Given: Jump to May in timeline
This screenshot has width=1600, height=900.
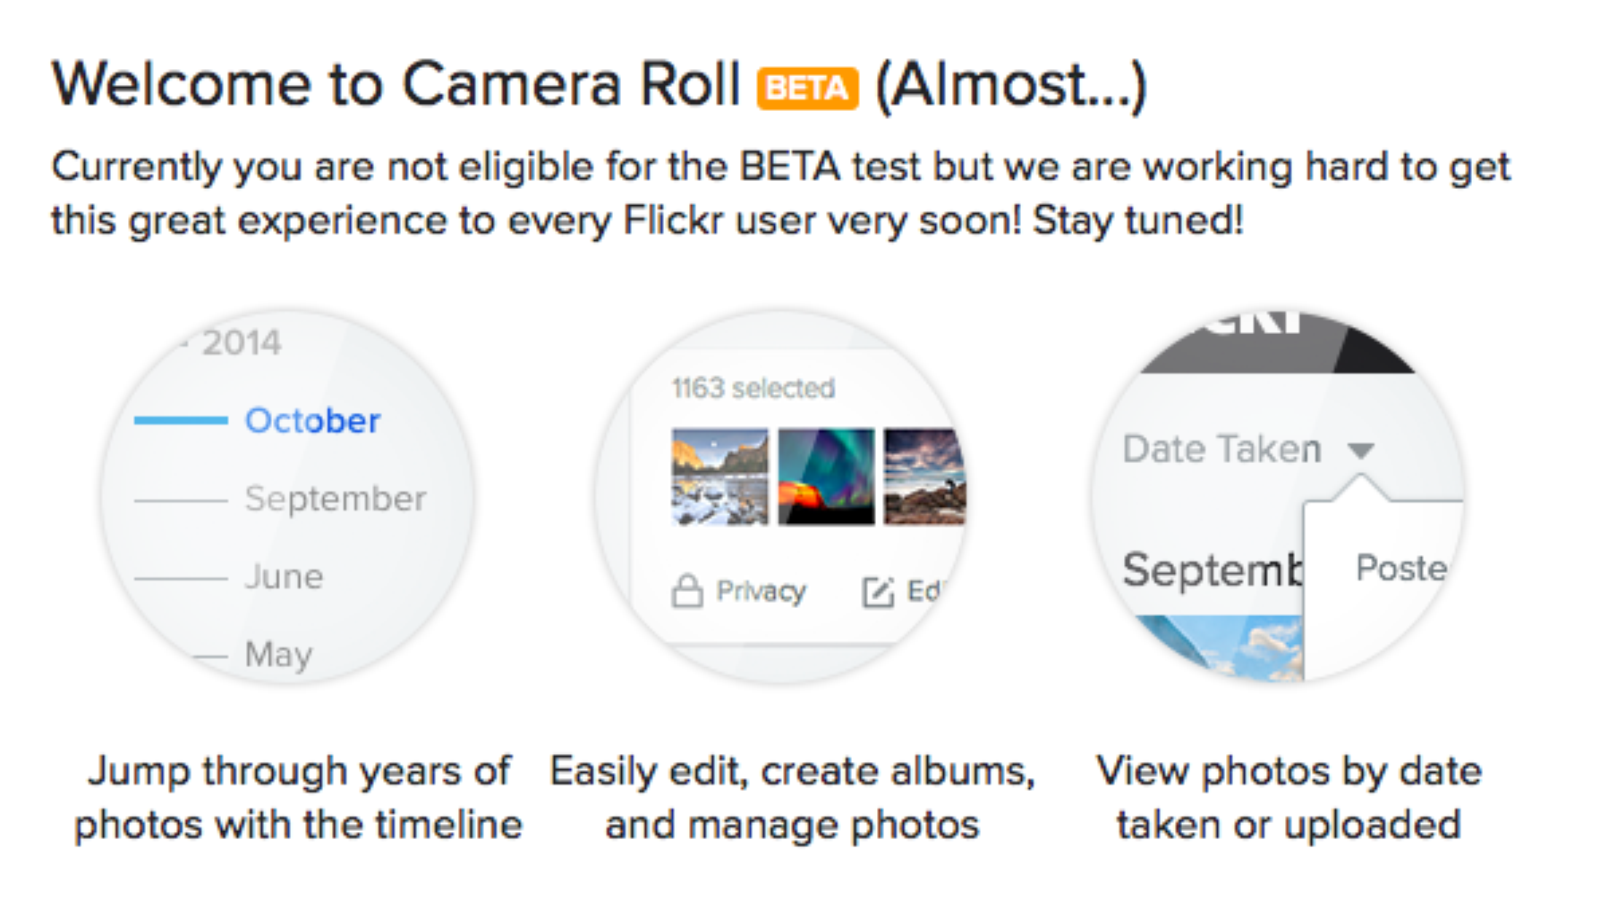Looking at the screenshot, I should pyautogui.click(x=278, y=655).
